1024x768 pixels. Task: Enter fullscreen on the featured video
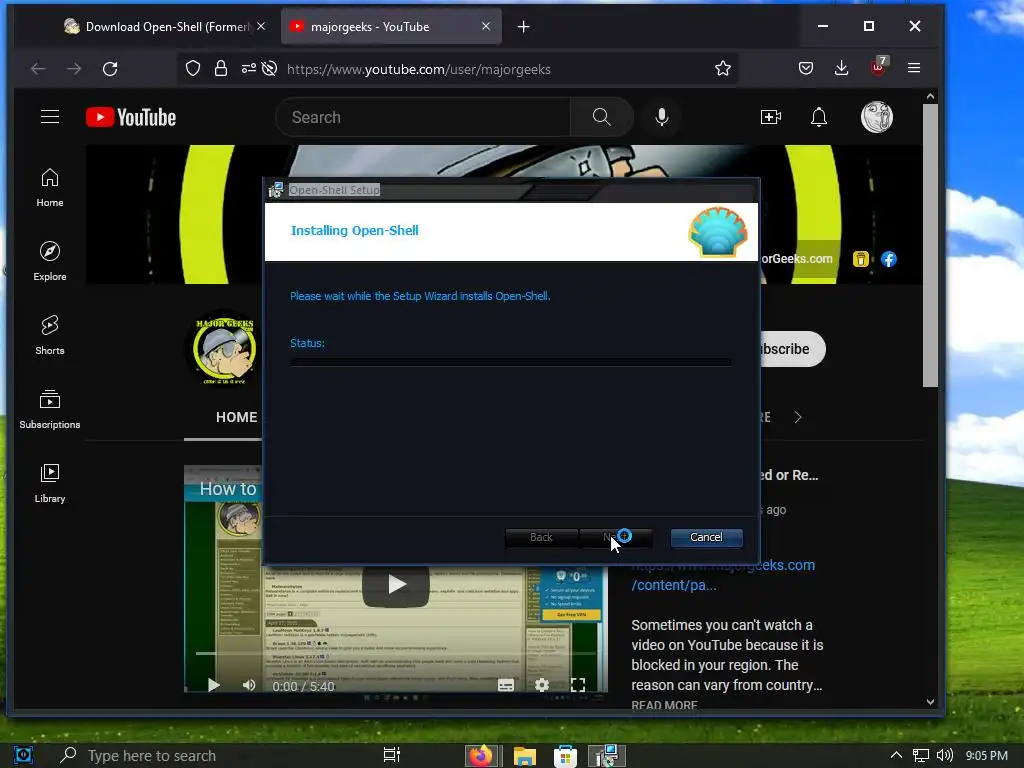(x=577, y=685)
